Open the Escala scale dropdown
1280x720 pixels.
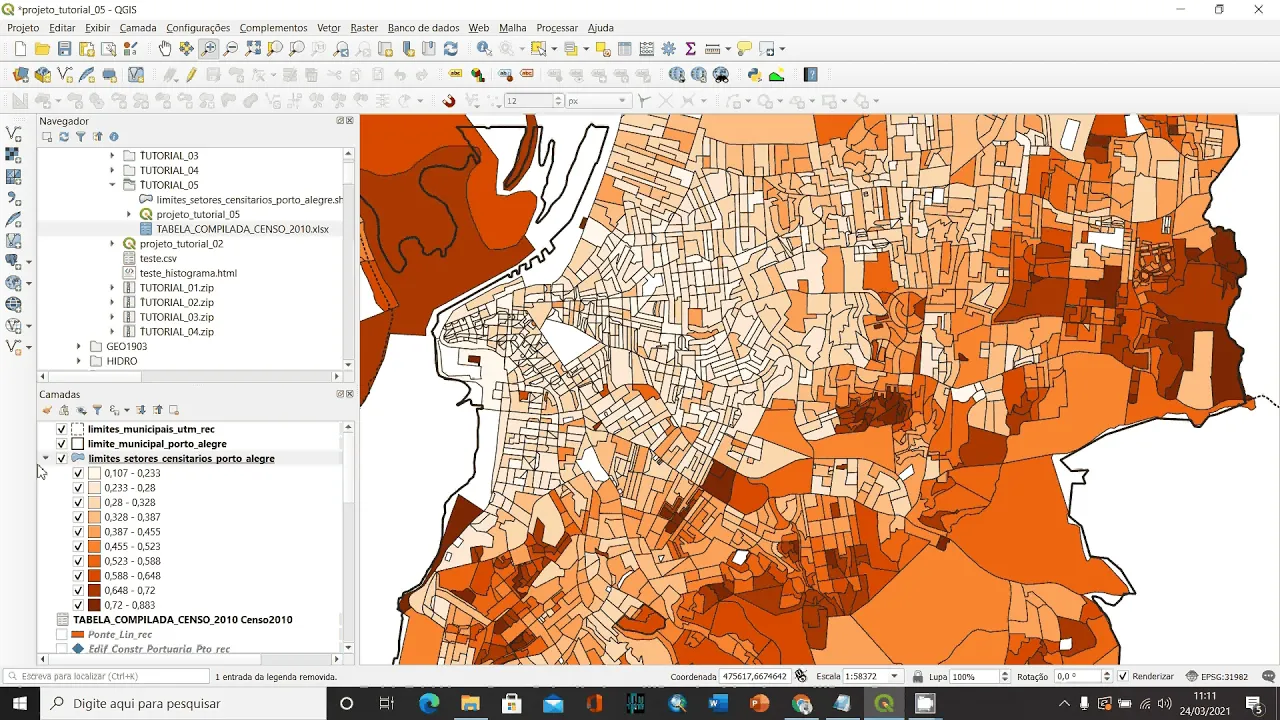click(895, 677)
